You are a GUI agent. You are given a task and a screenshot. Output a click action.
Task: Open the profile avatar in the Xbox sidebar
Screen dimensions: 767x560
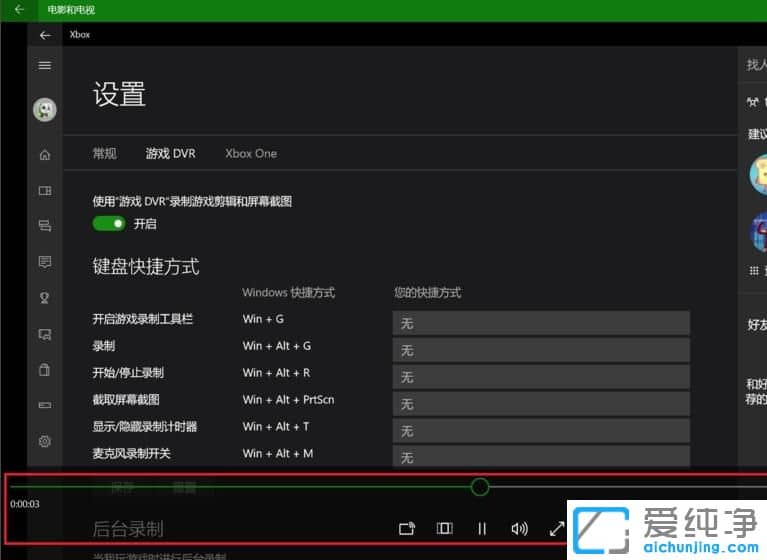click(45, 110)
